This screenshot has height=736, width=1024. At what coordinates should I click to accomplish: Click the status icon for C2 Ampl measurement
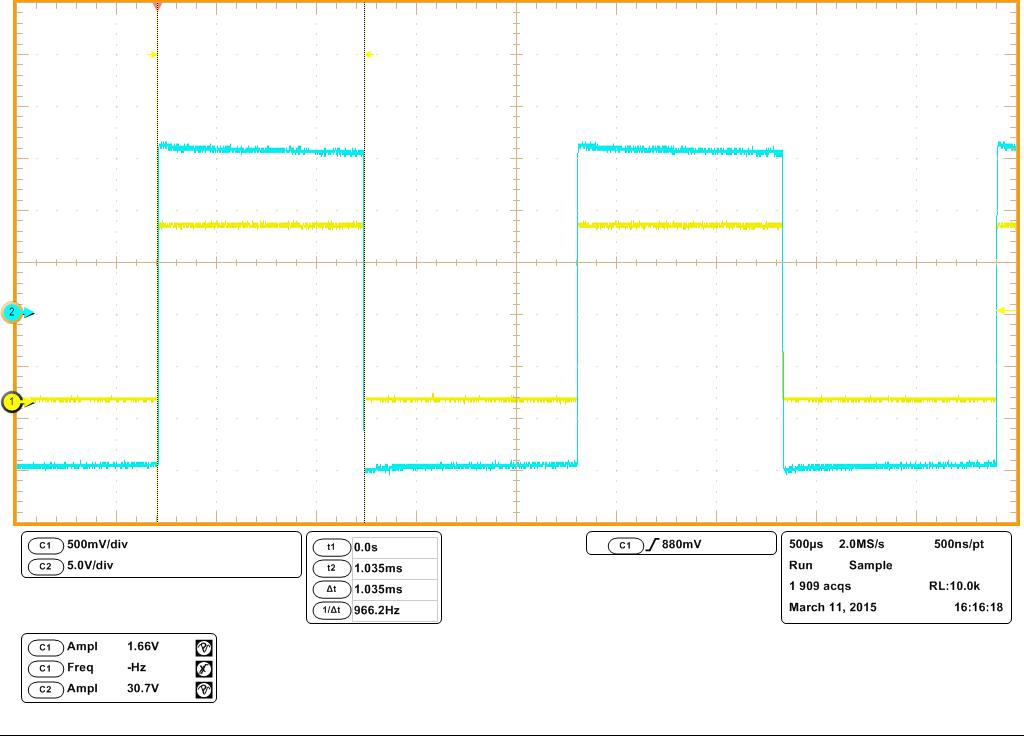(204, 690)
